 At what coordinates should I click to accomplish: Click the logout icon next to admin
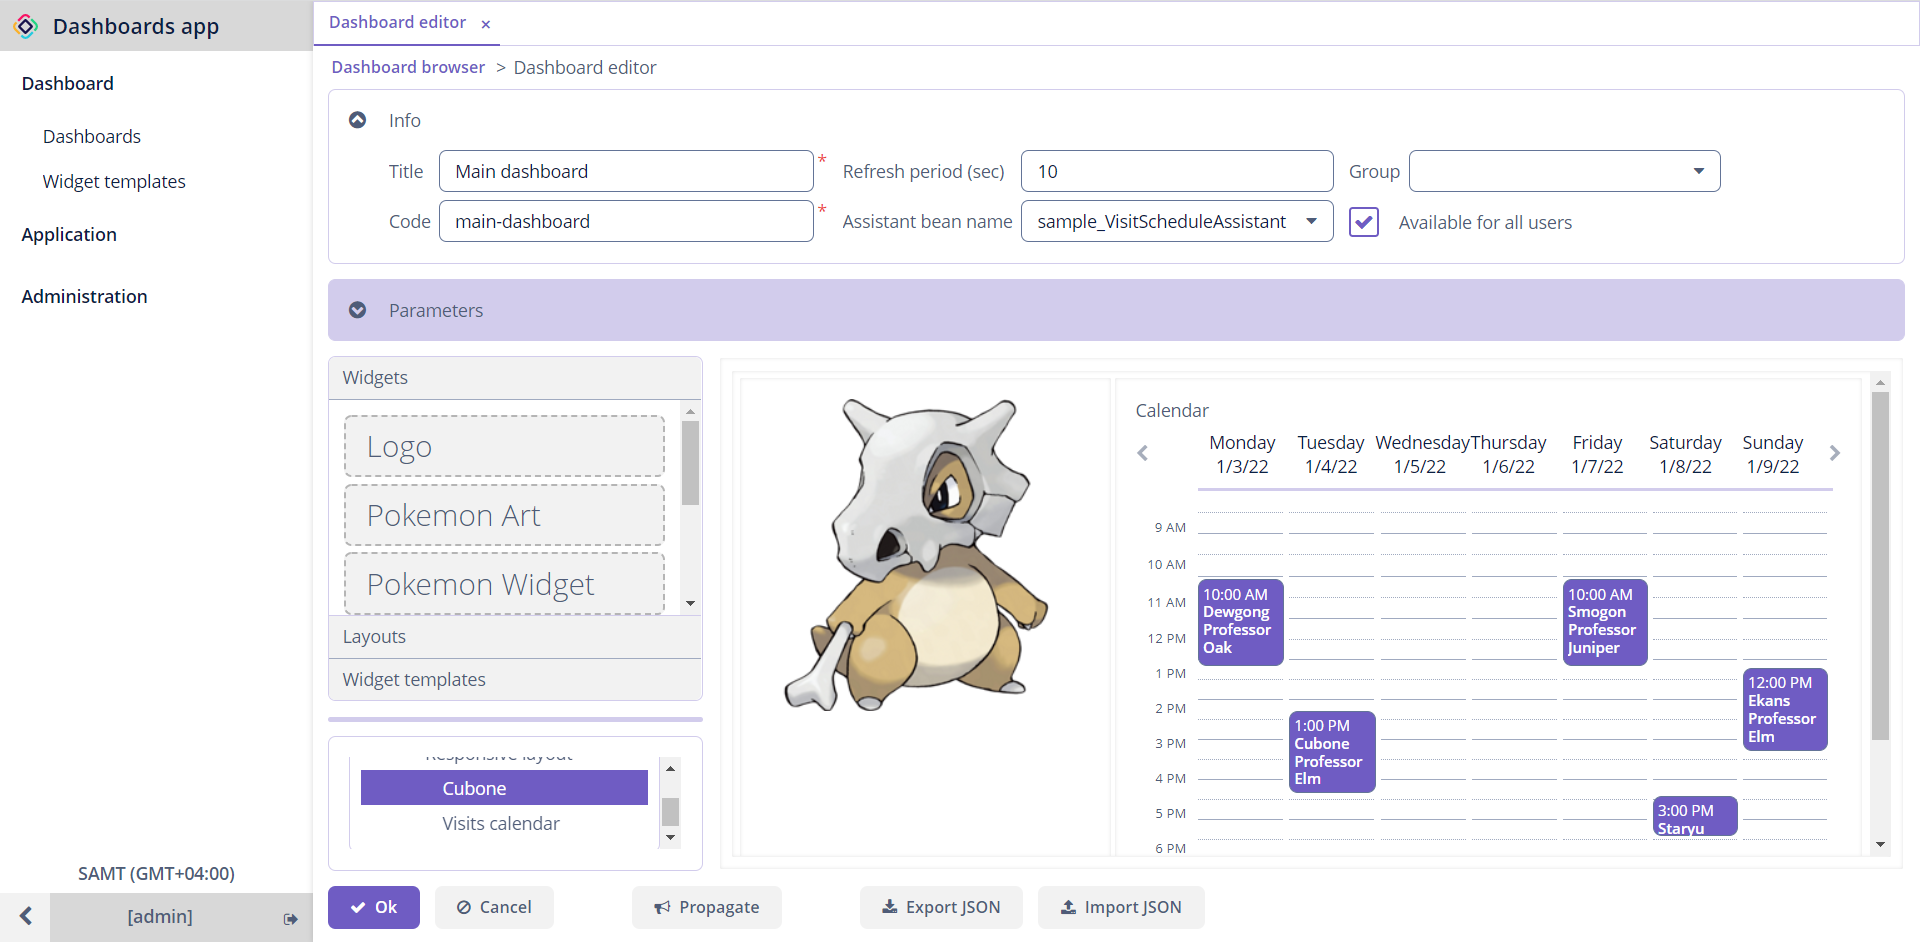(290, 918)
